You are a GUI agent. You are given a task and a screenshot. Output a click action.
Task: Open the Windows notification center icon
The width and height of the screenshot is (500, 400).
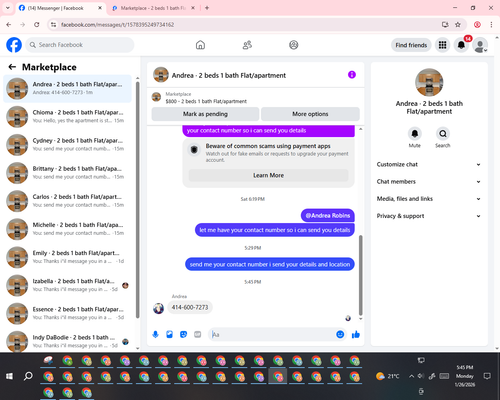tap(487, 376)
